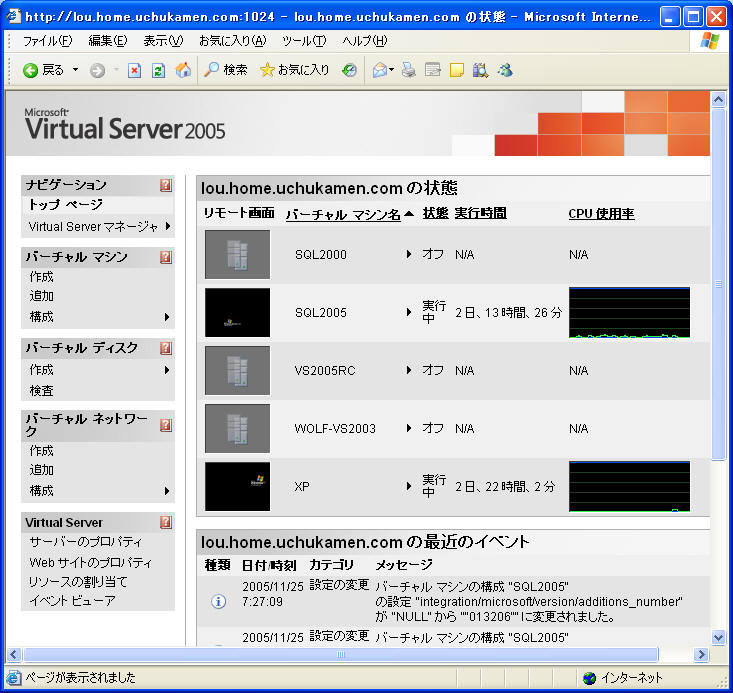Open SQL2005 remote screen thumbnail
The height and width of the screenshot is (693, 733).
237,312
